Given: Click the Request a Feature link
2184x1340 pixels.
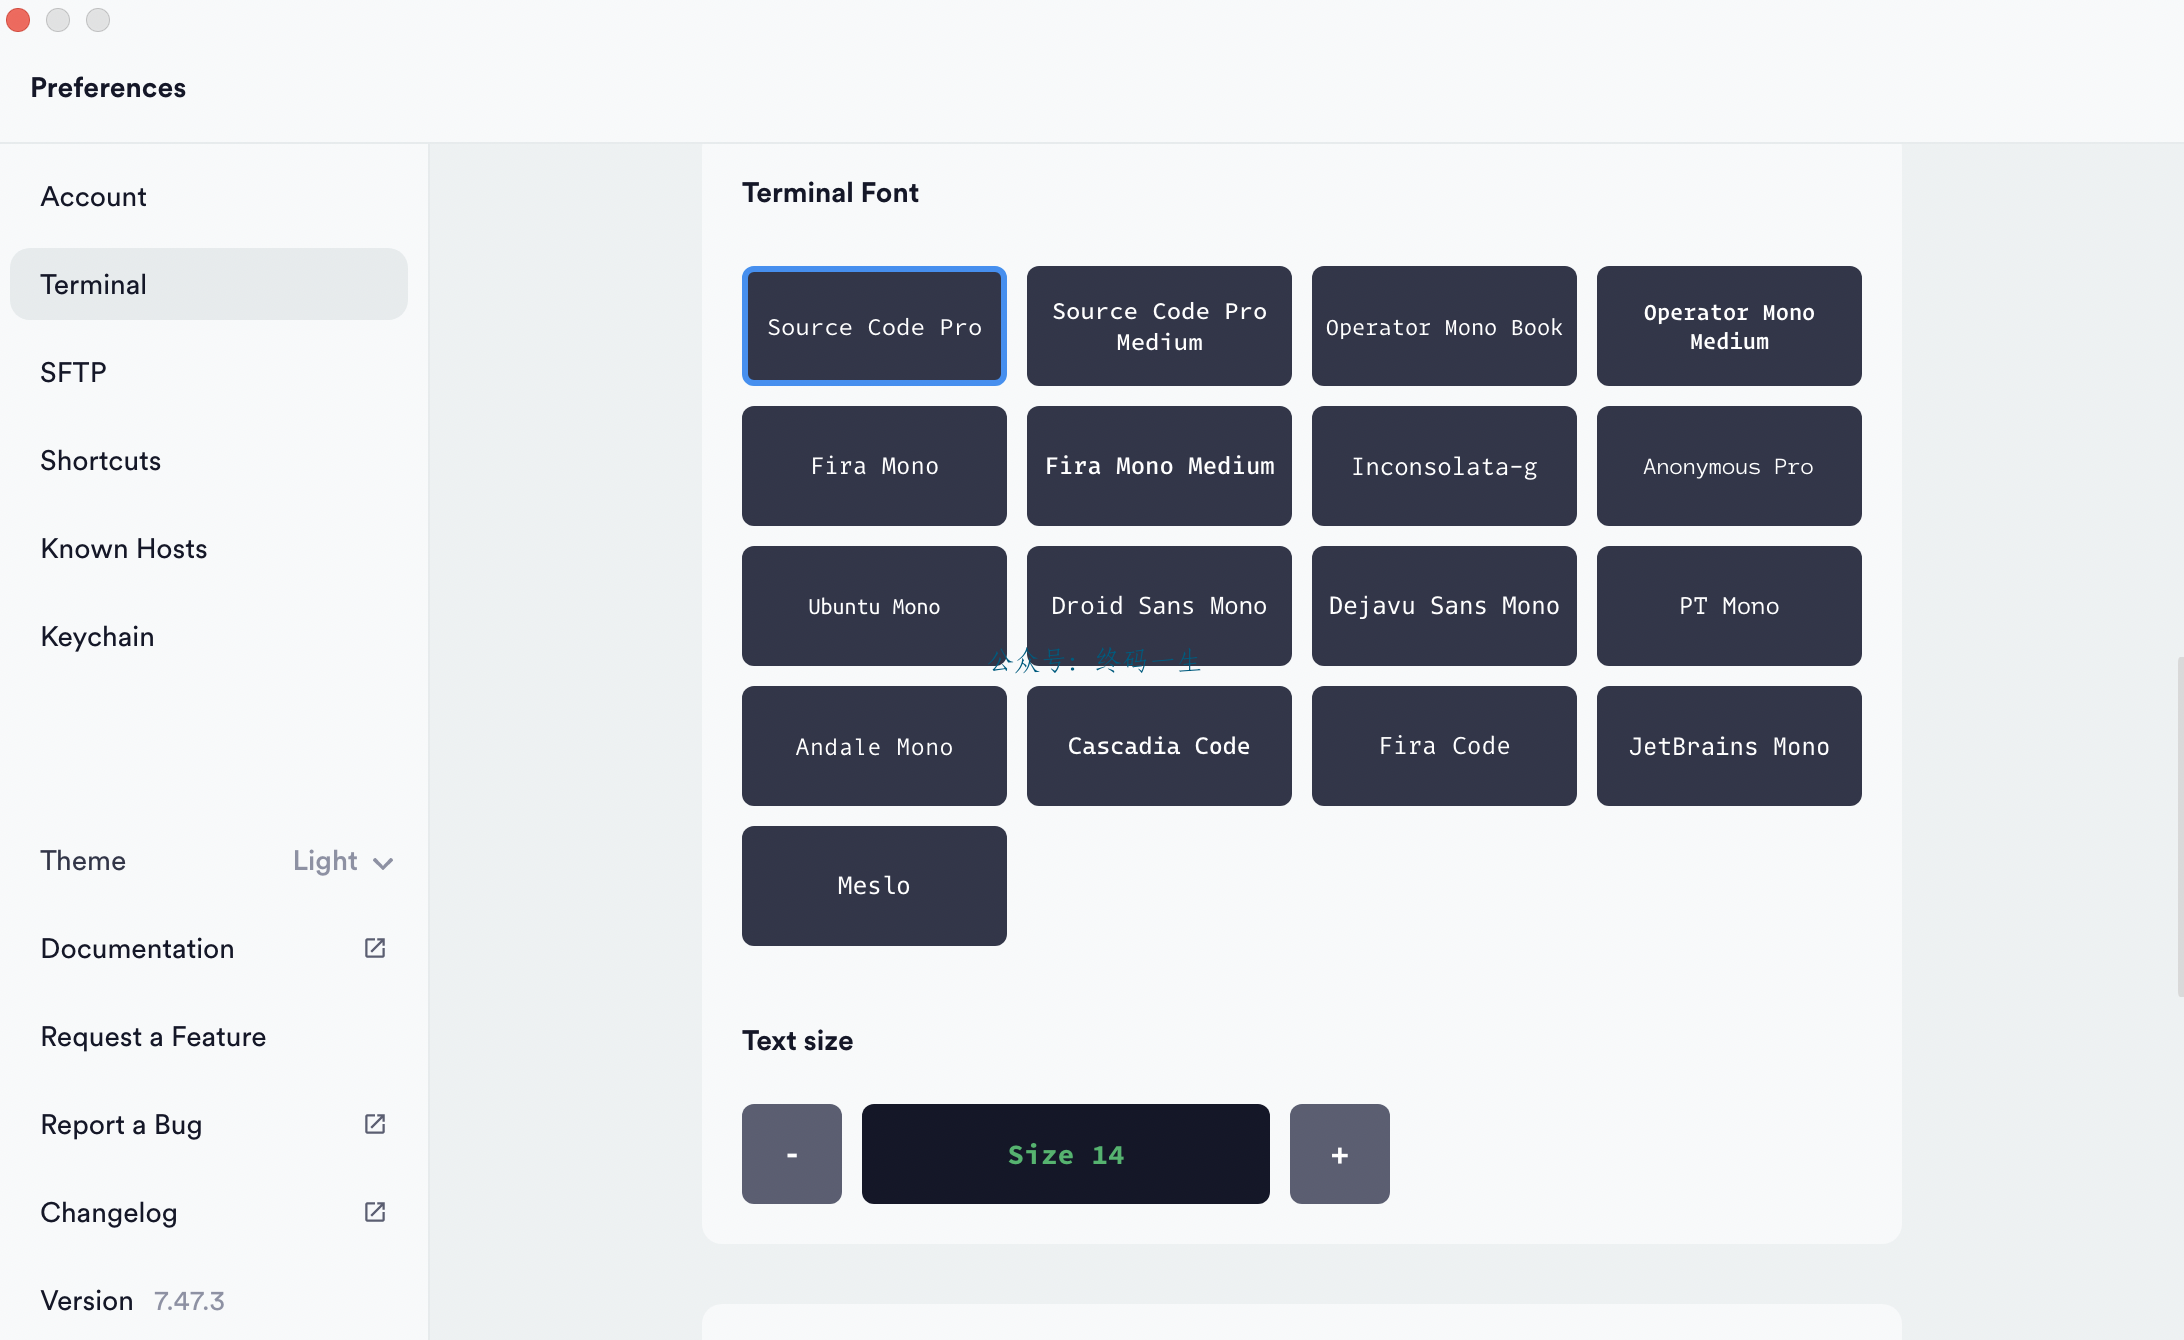Looking at the screenshot, I should click(153, 1036).
